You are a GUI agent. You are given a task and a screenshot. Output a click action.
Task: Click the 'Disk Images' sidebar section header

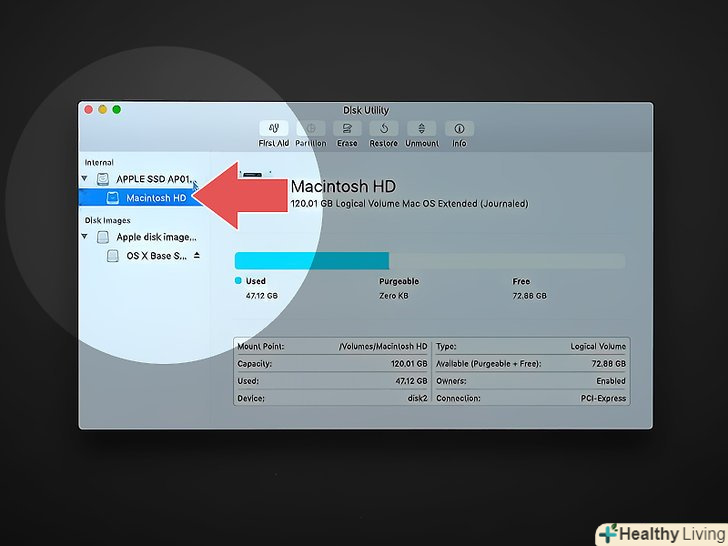(x=107, y=221)
